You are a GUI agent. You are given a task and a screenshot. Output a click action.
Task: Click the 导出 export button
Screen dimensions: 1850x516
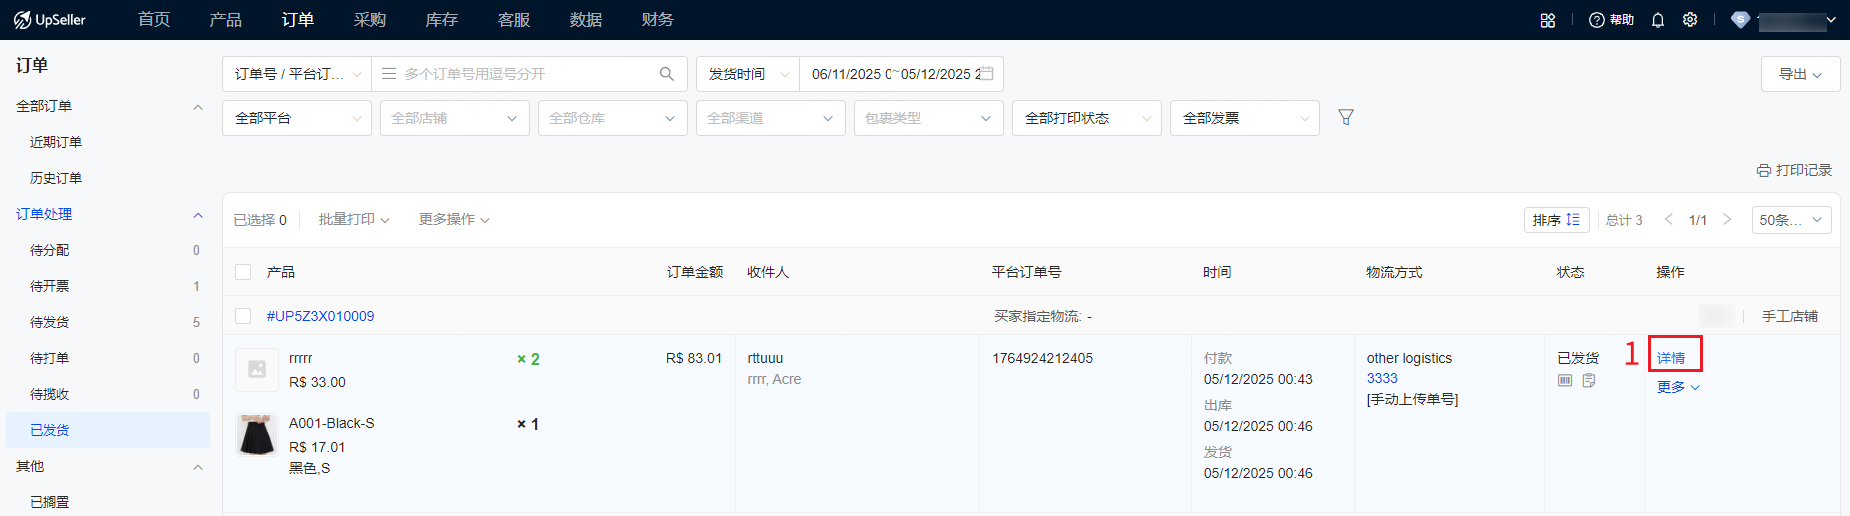tap(1800, 74)
